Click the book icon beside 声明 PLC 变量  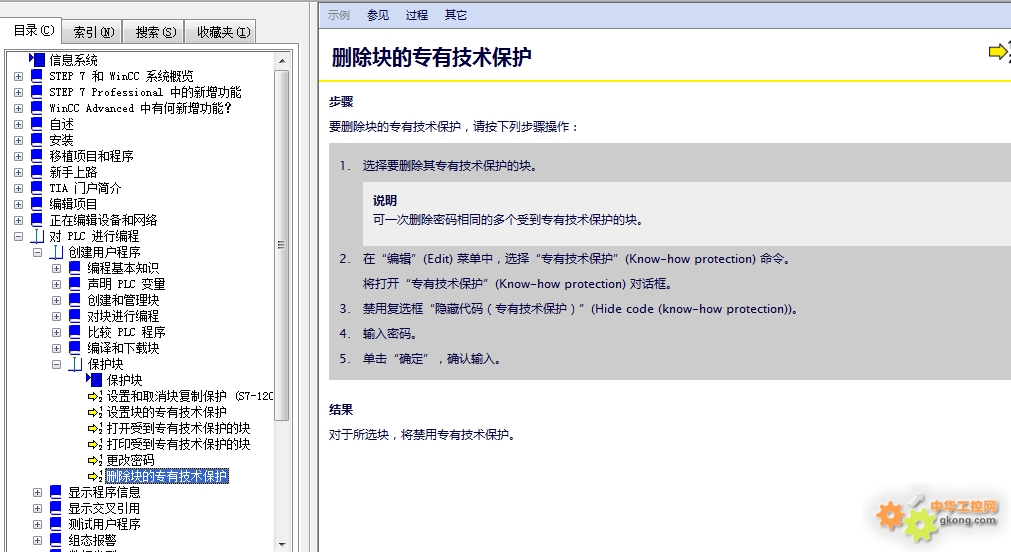point(75,284)
